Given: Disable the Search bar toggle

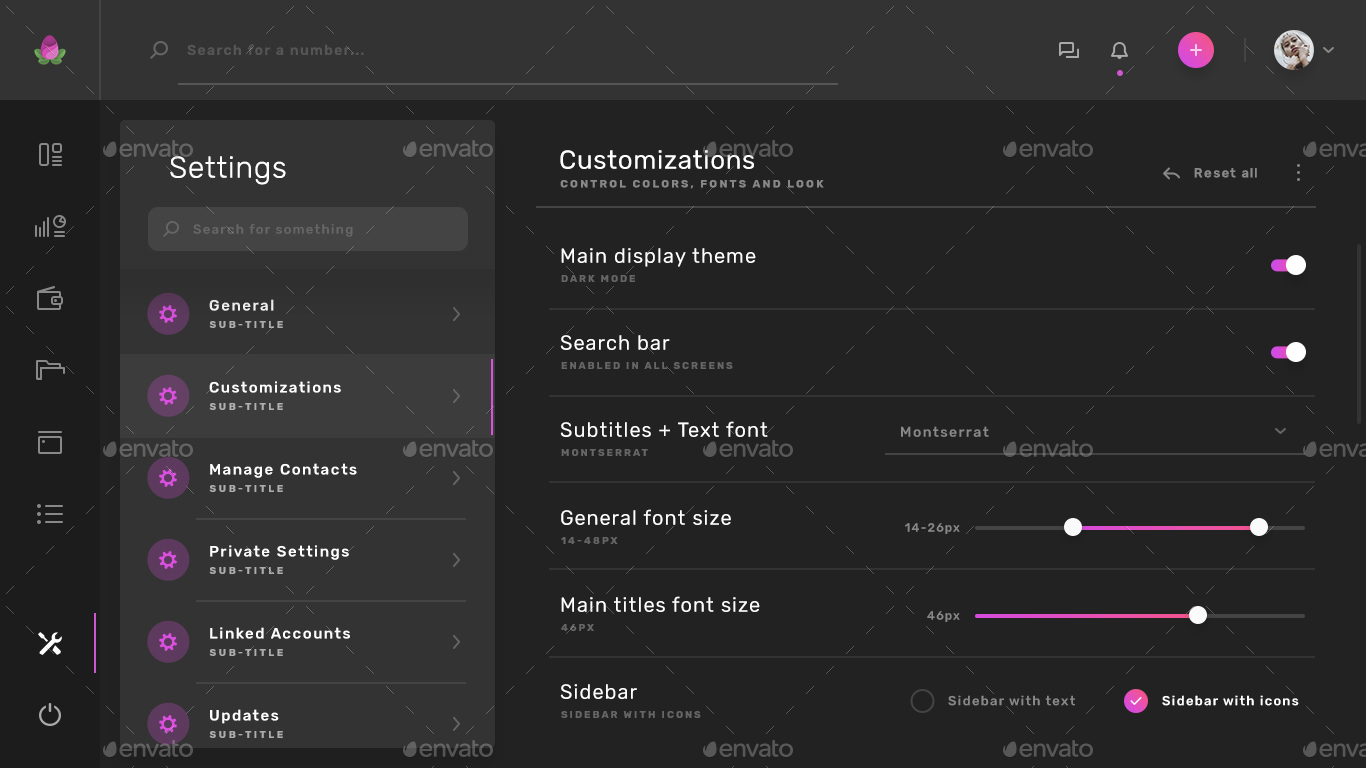Looking at the screenshot, I should pos(1287,352).
